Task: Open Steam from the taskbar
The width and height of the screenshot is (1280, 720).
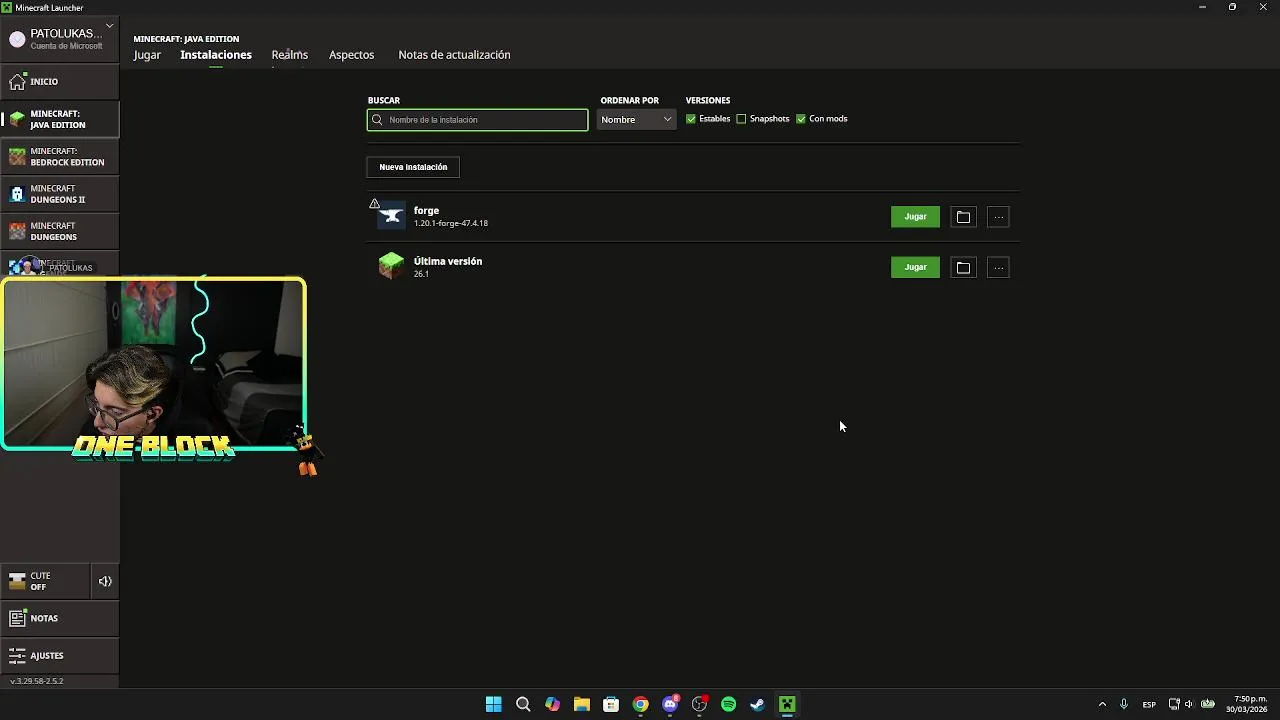Action: click(x=758, y=704)
